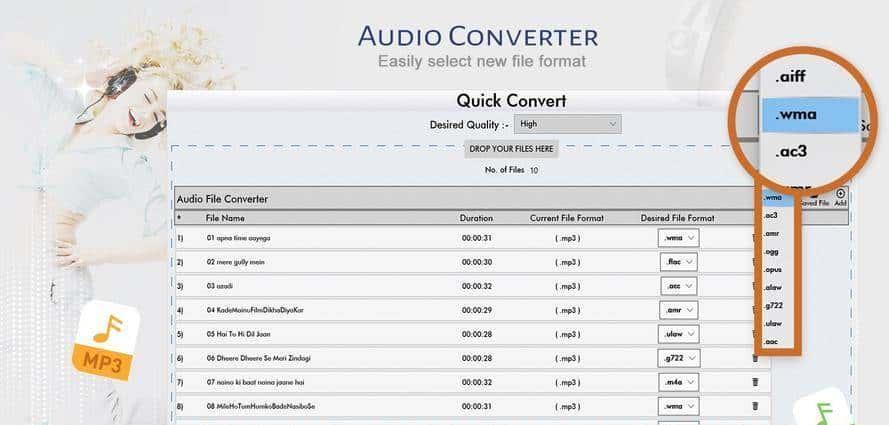Click the File Name column header
This screenshot has width=889, height=425.
225,218
